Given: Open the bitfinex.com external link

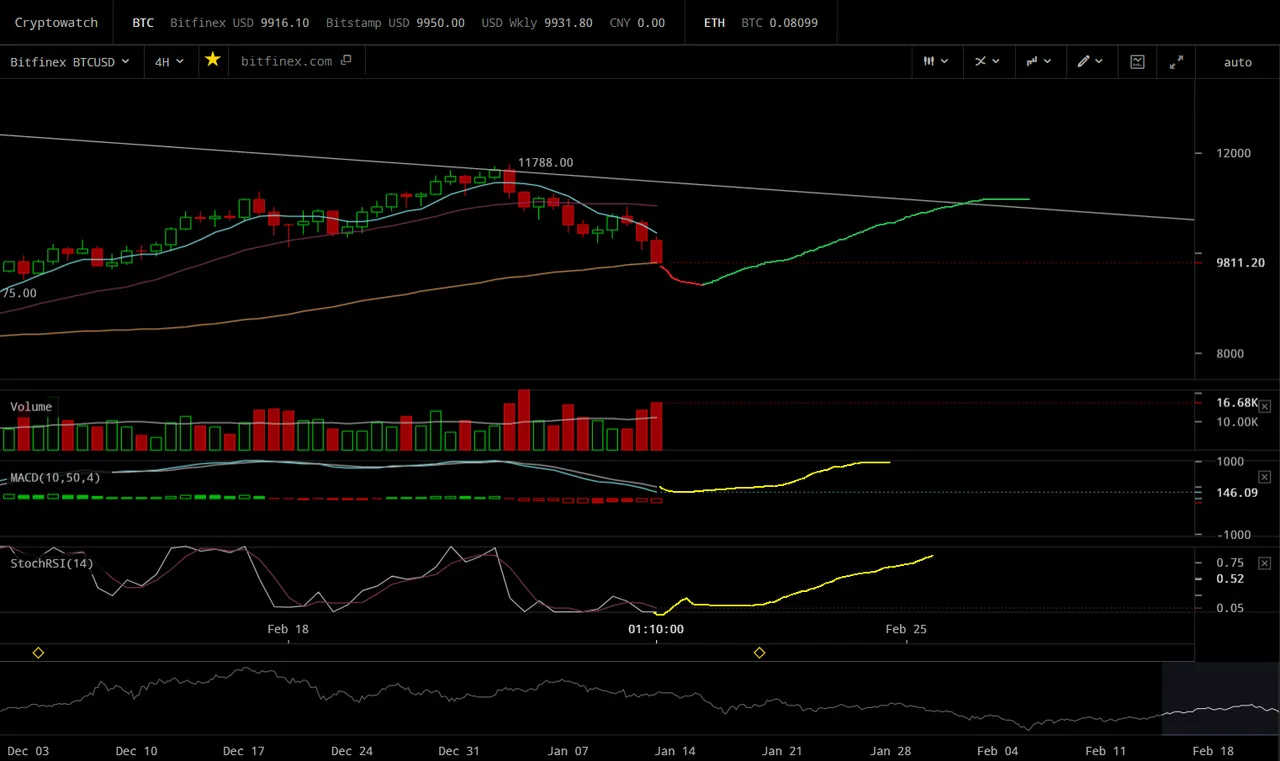Looking at the screenshot, I should click(296, 62).
